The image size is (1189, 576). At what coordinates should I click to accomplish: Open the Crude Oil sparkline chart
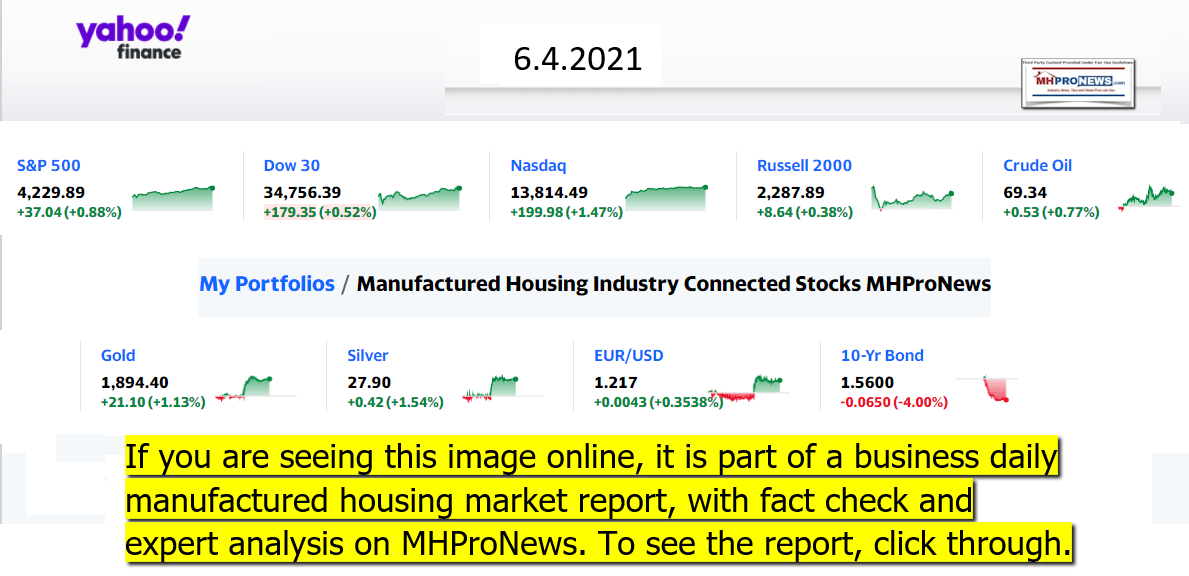pyautogui.click(x=1148, y=196)
